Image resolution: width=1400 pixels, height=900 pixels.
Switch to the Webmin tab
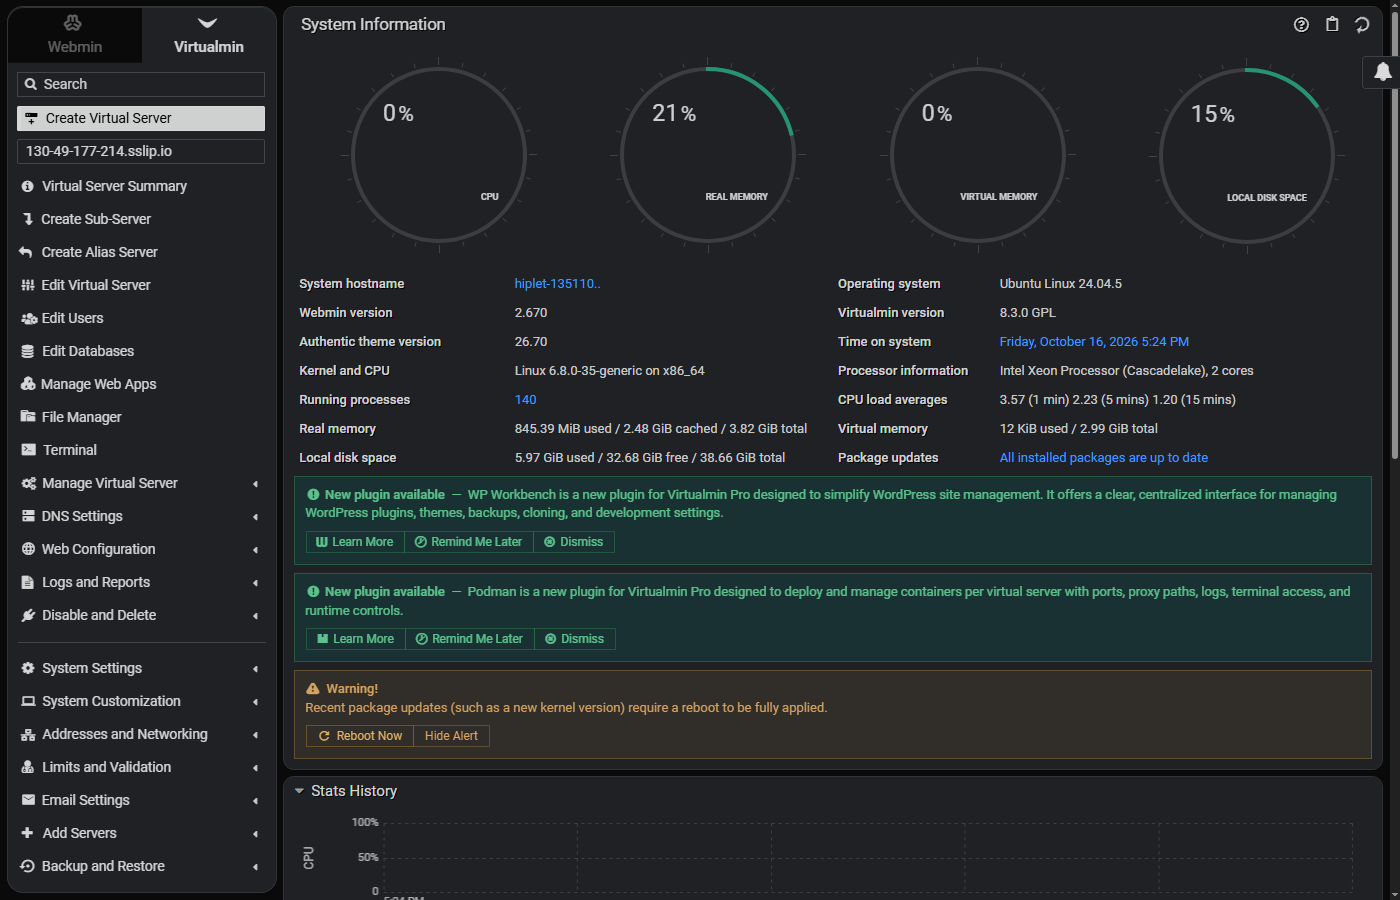click(75, 35)
